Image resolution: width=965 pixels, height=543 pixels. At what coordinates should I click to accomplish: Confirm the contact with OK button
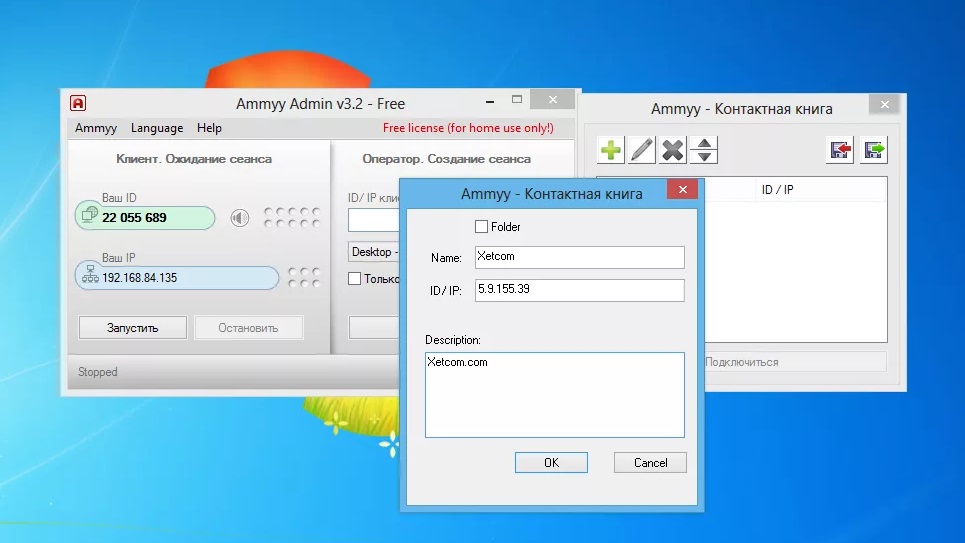(551, 462)
